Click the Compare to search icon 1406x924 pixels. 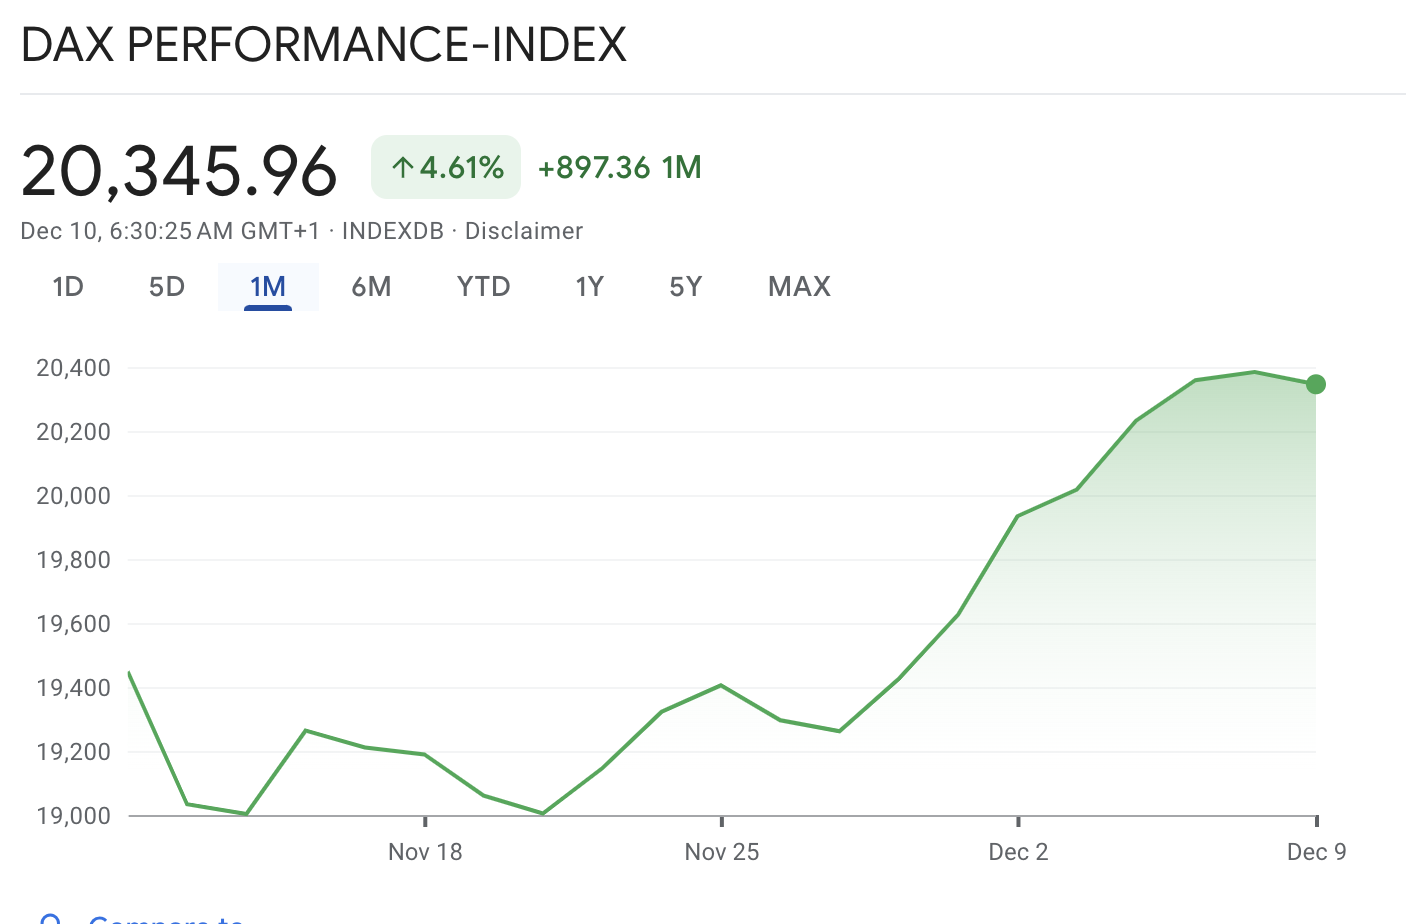tap(50, 918)
